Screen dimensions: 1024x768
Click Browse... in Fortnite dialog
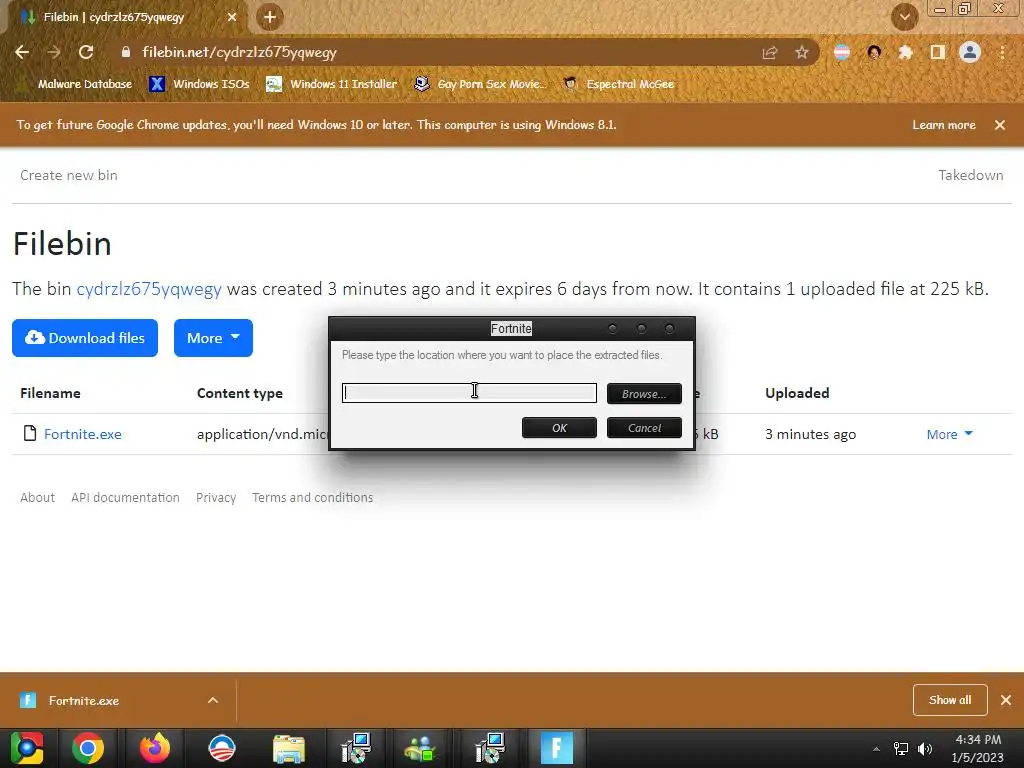coord(644,394)
